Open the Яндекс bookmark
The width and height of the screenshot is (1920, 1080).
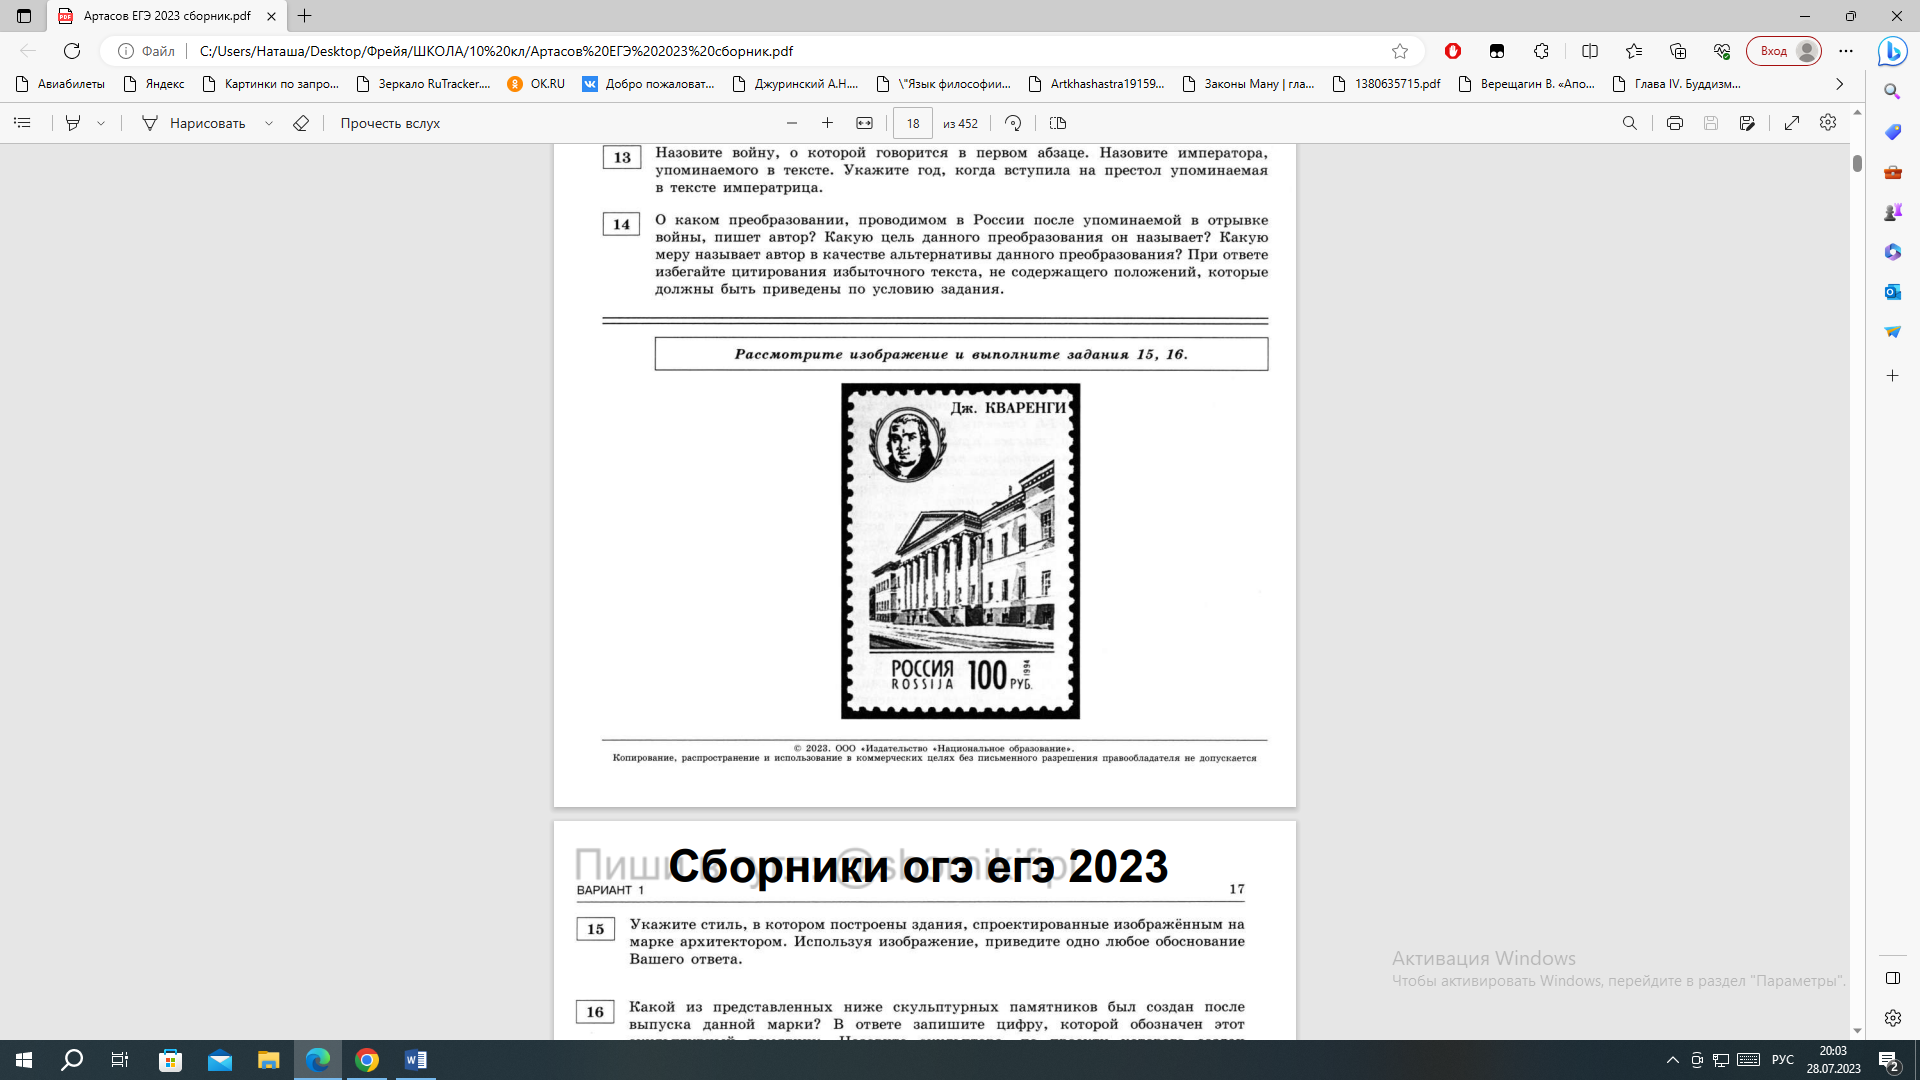(154, 84)
